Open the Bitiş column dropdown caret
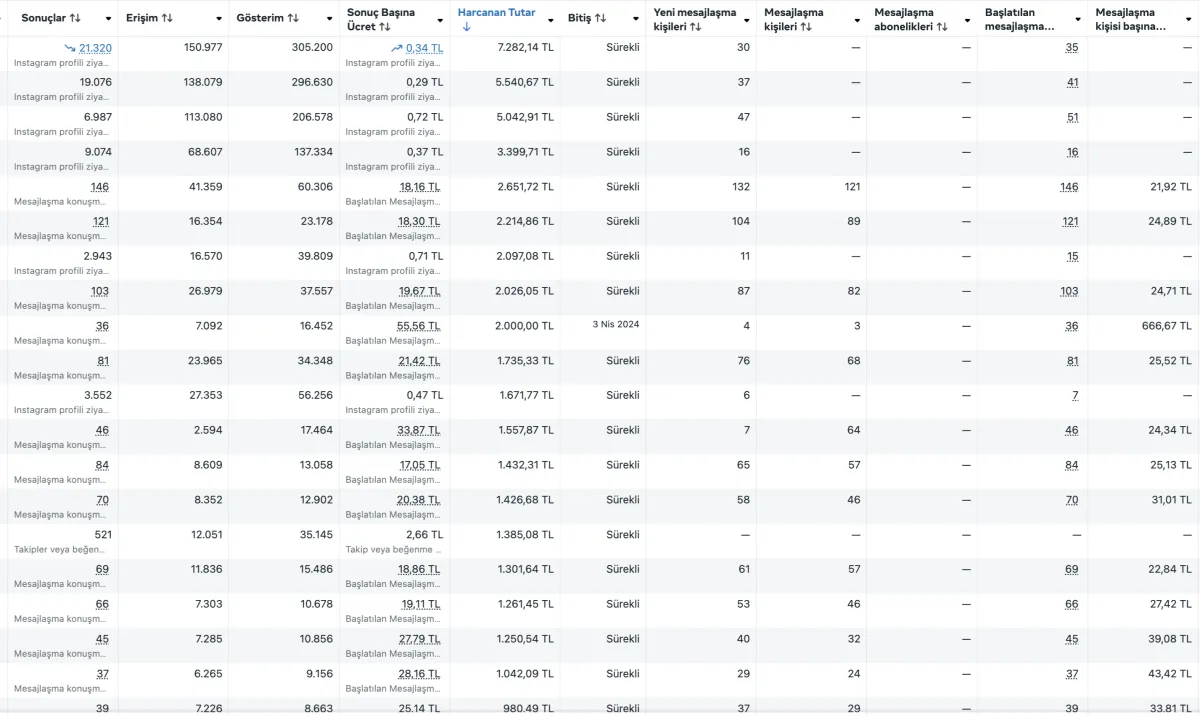 tap(636, 19)
